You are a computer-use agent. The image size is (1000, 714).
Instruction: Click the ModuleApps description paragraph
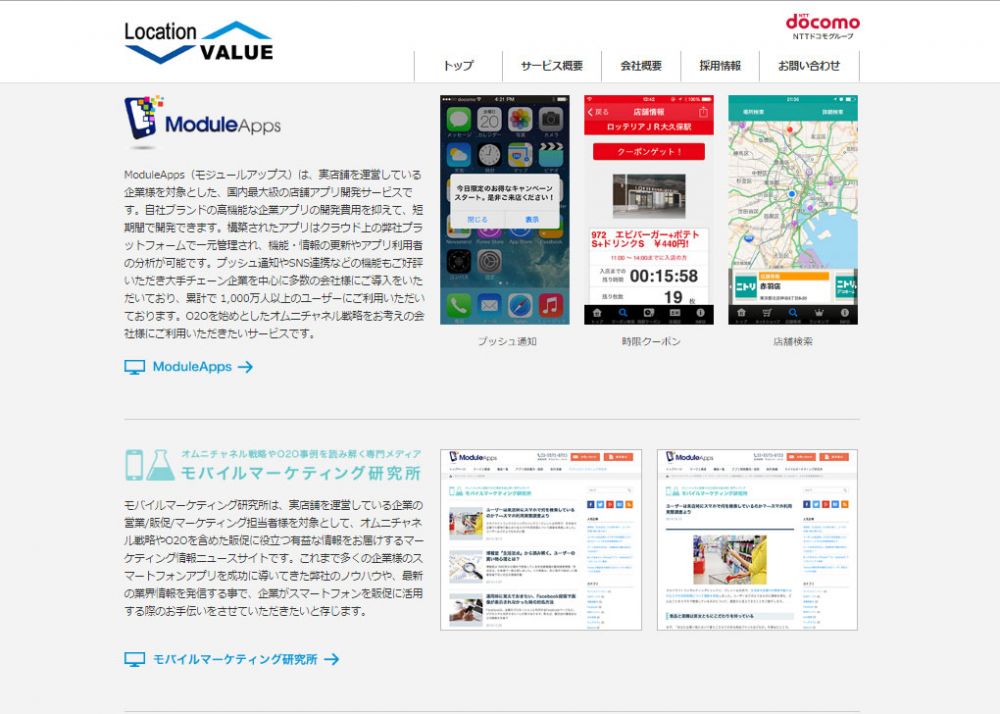[274, 254]
